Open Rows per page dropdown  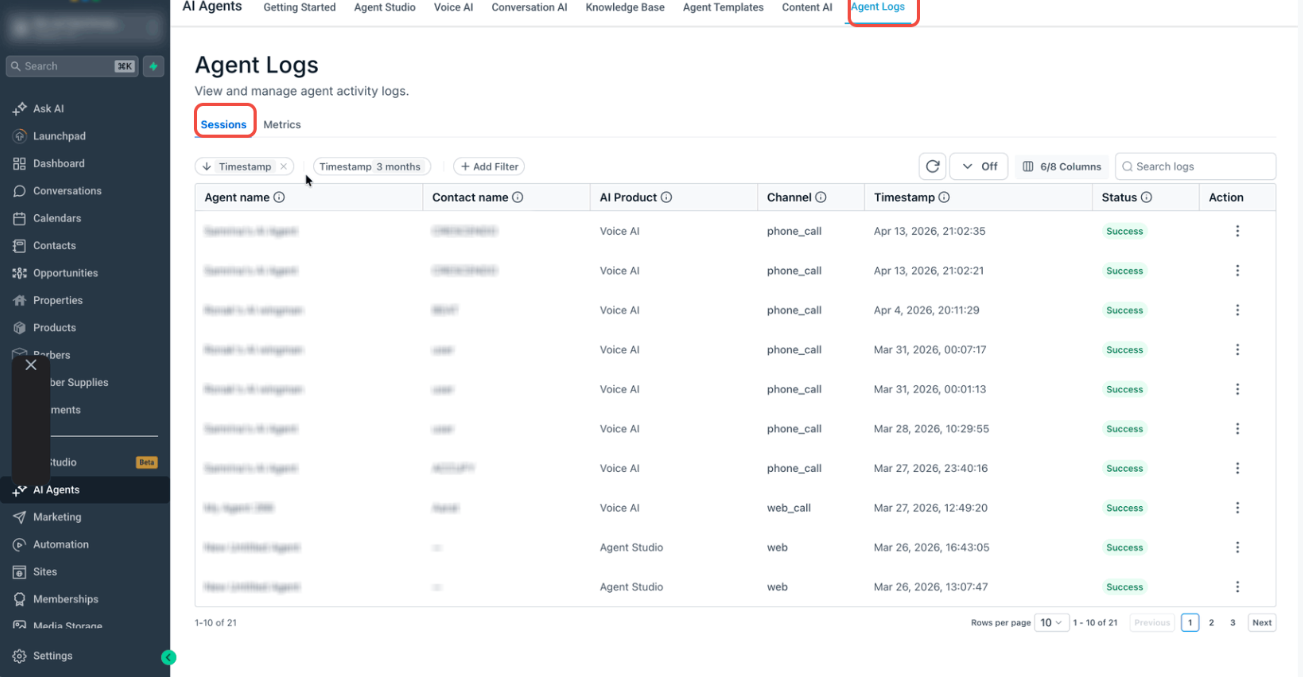pyautogui.click(x=1052, y=622)
